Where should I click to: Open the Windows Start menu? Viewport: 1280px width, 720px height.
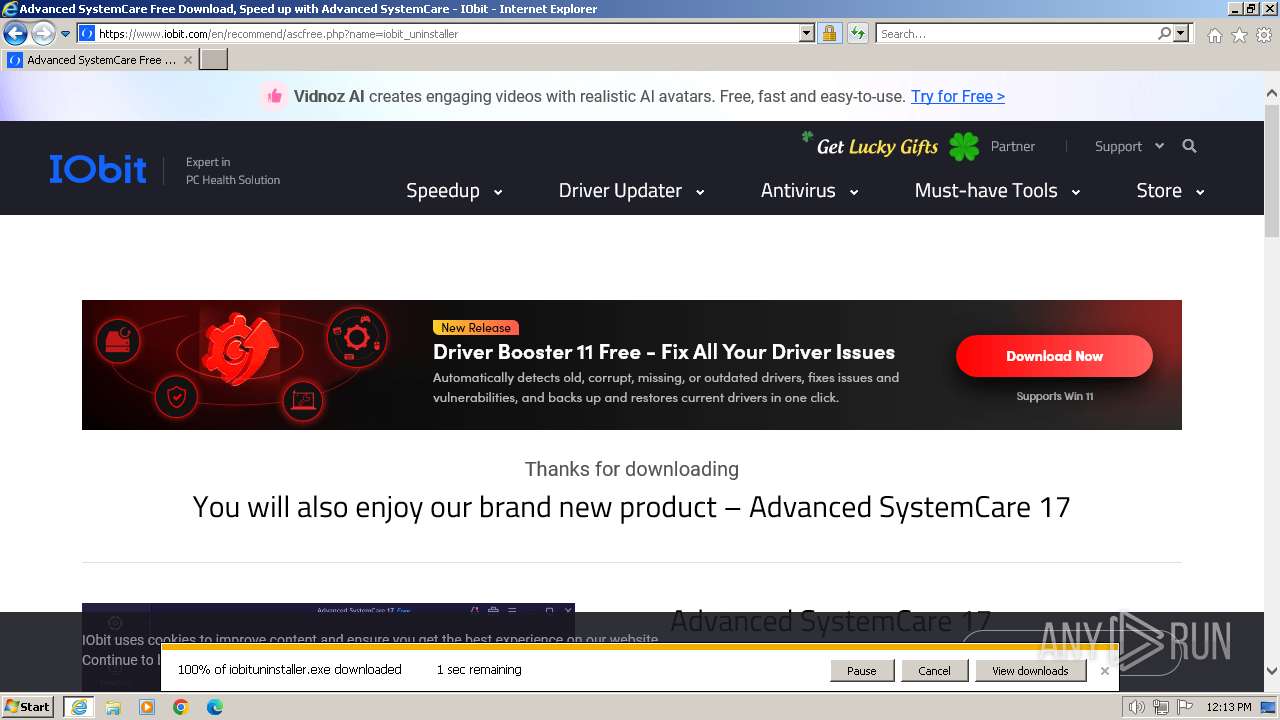[x=28, y=706]
